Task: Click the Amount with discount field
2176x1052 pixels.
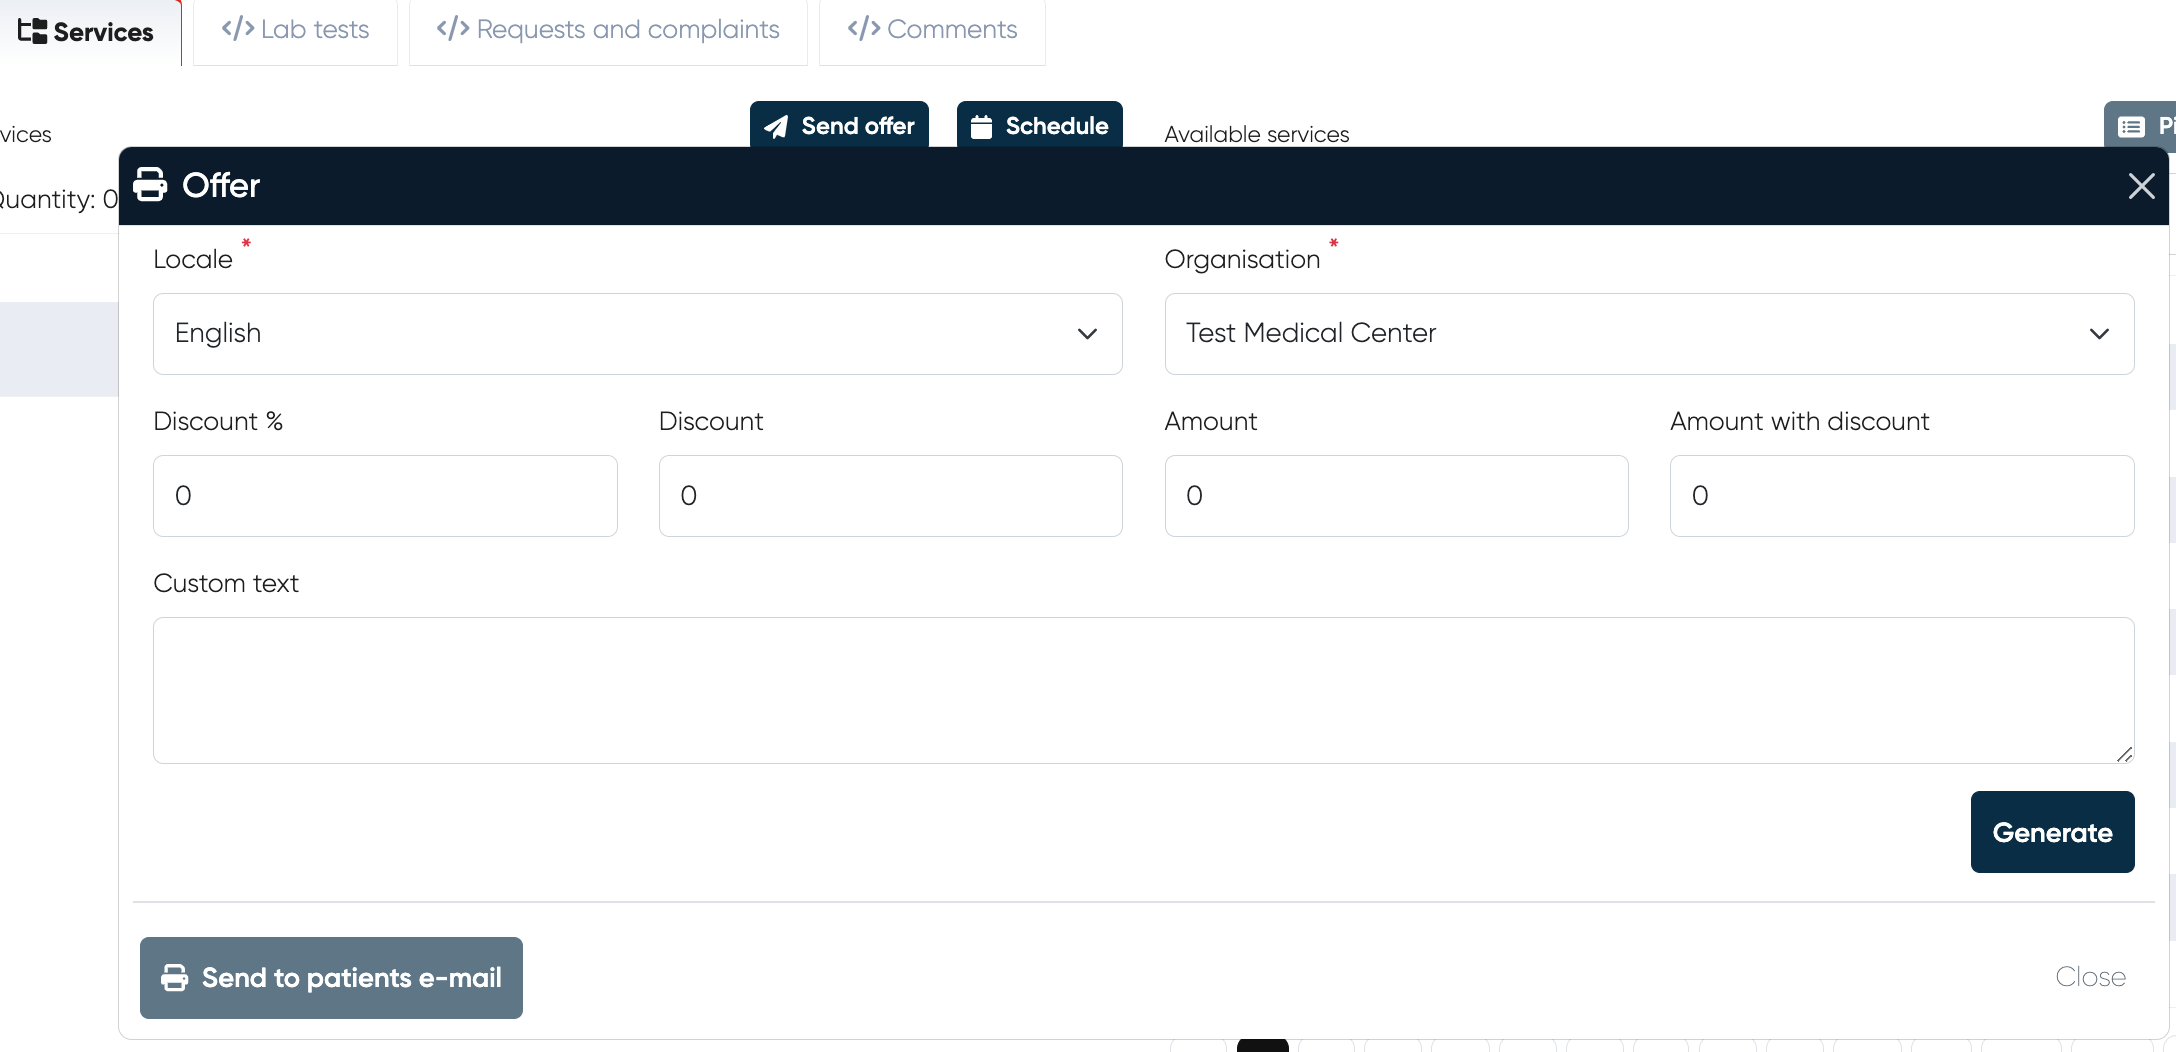Action: pos(1901,496)
